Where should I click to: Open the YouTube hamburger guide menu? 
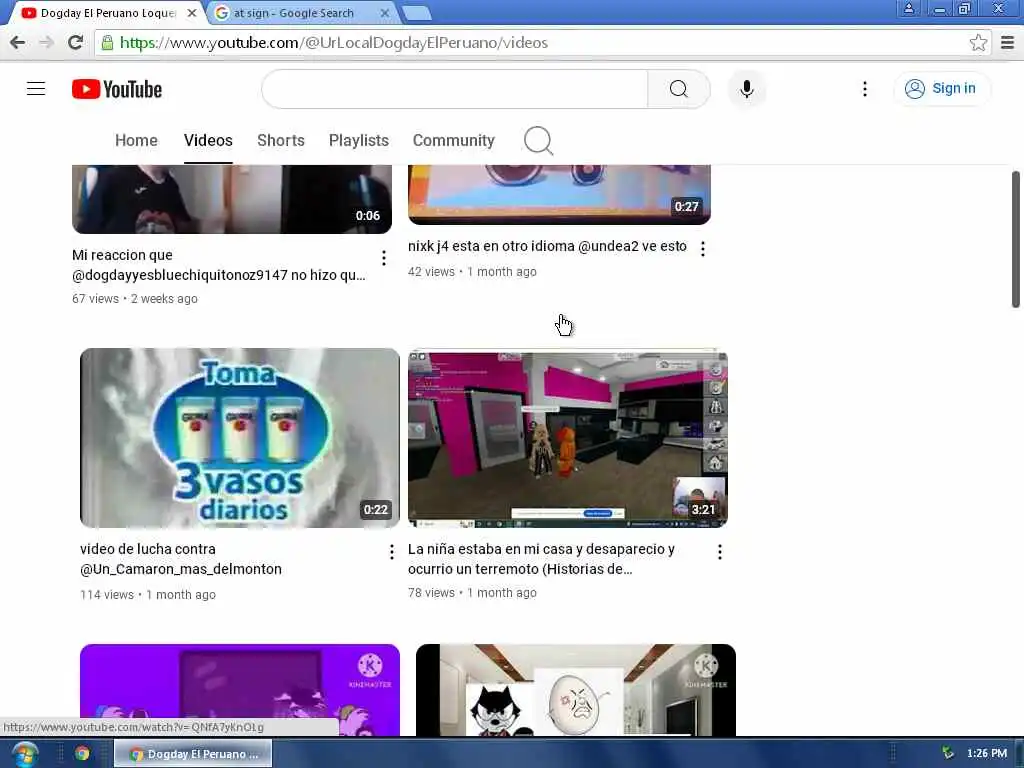click(36, 89)
